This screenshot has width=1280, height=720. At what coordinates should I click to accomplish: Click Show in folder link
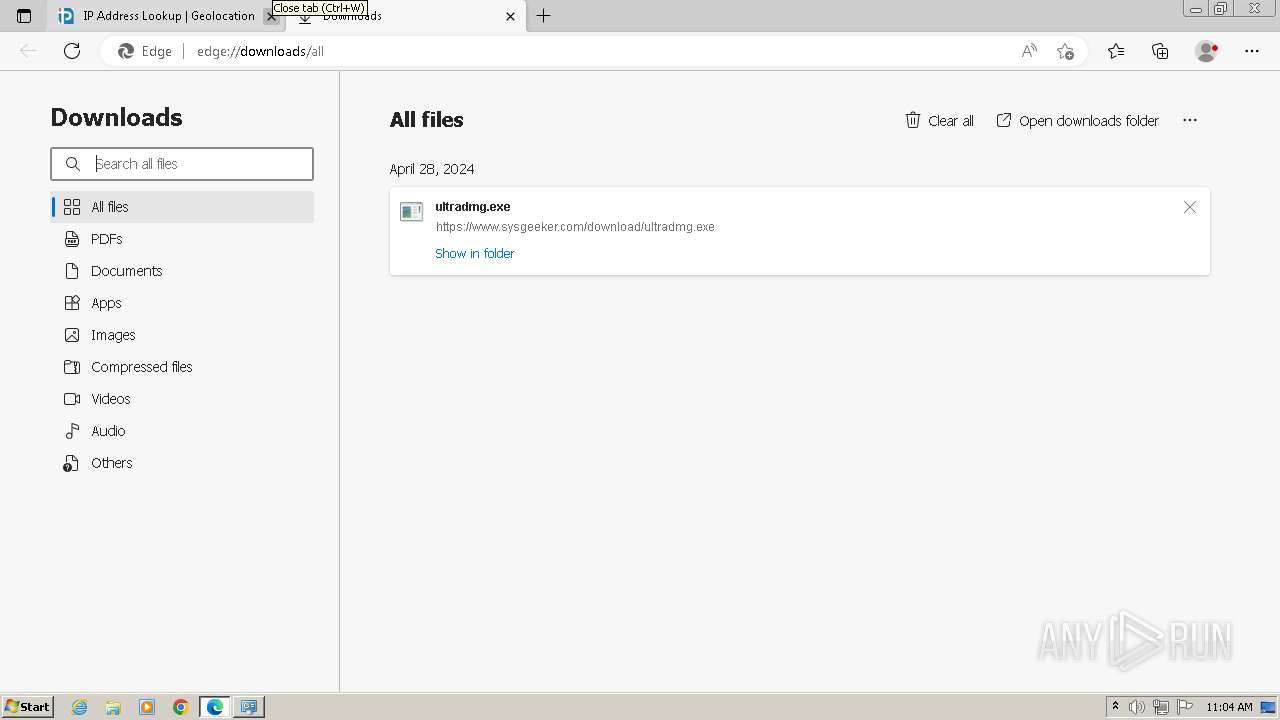coord(474,254)
